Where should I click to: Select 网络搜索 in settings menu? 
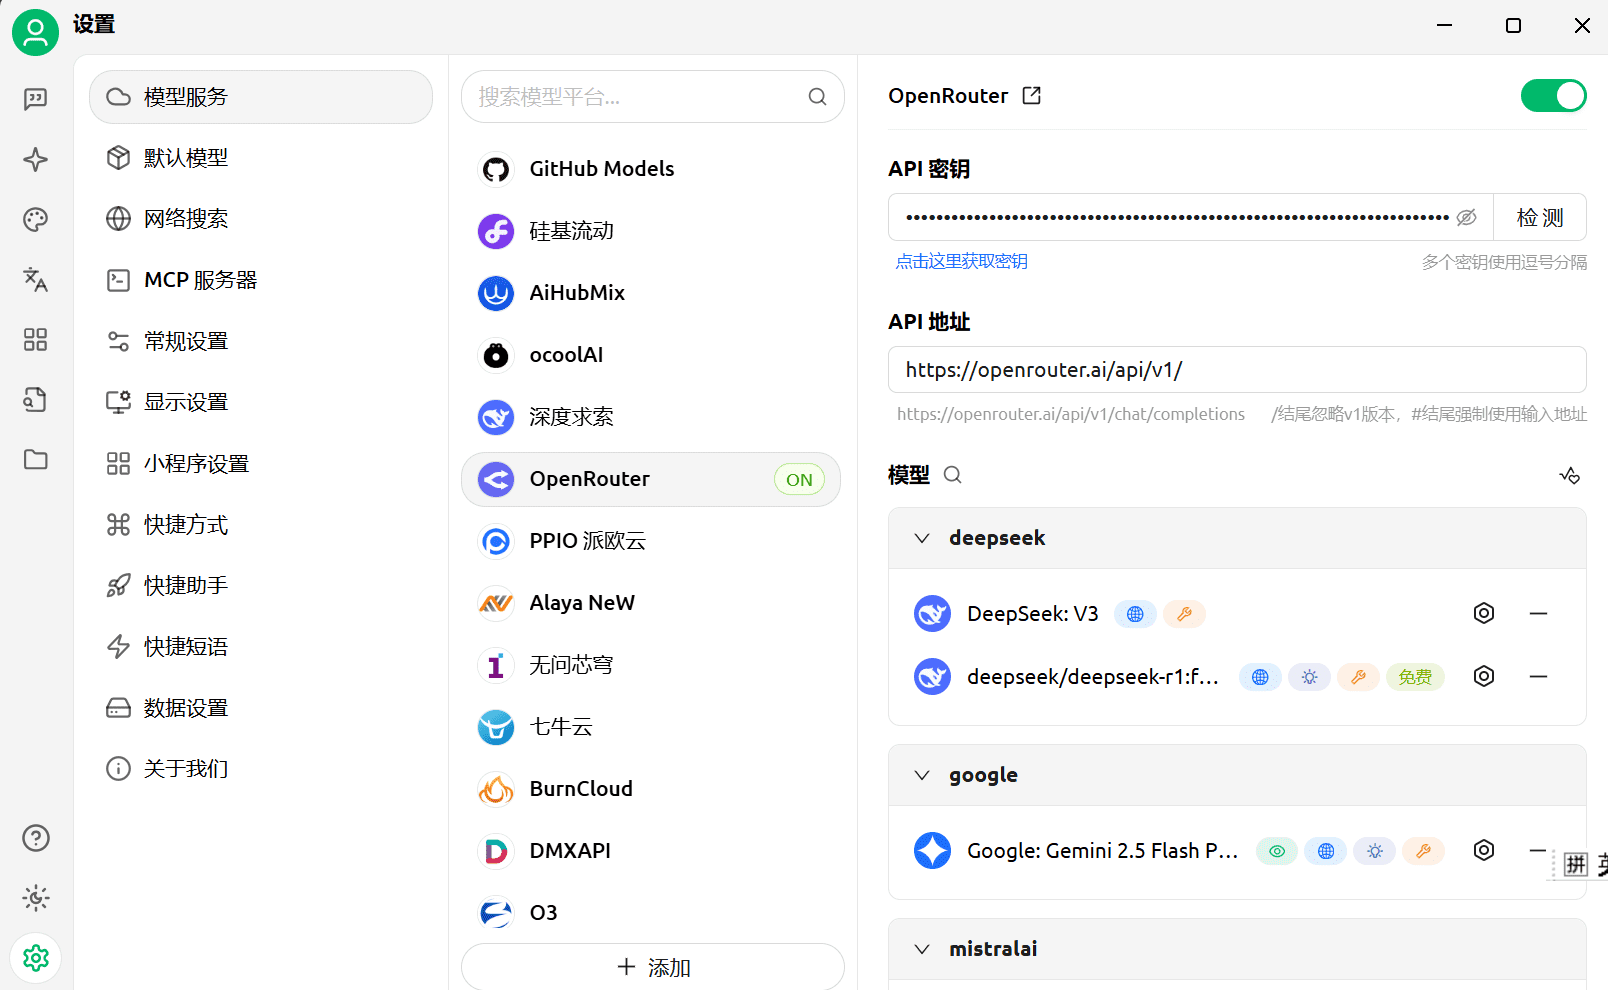pyautogui.click(x=186, y=219)
